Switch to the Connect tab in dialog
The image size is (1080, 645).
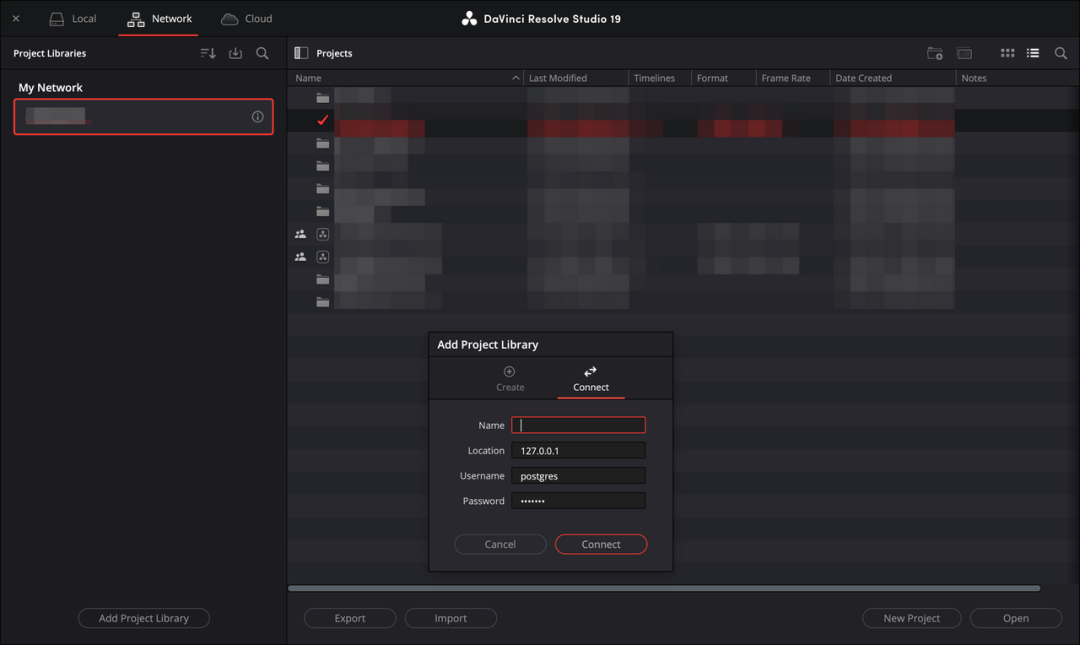[591, 380]
